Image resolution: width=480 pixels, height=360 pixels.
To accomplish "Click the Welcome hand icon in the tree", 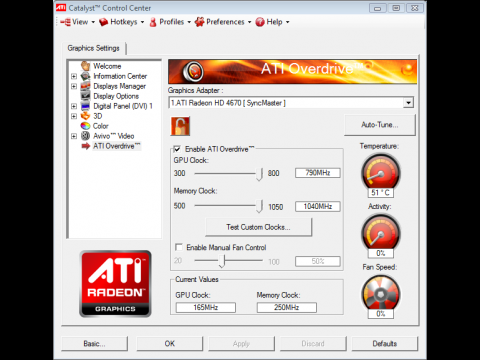I will (86, 66).
